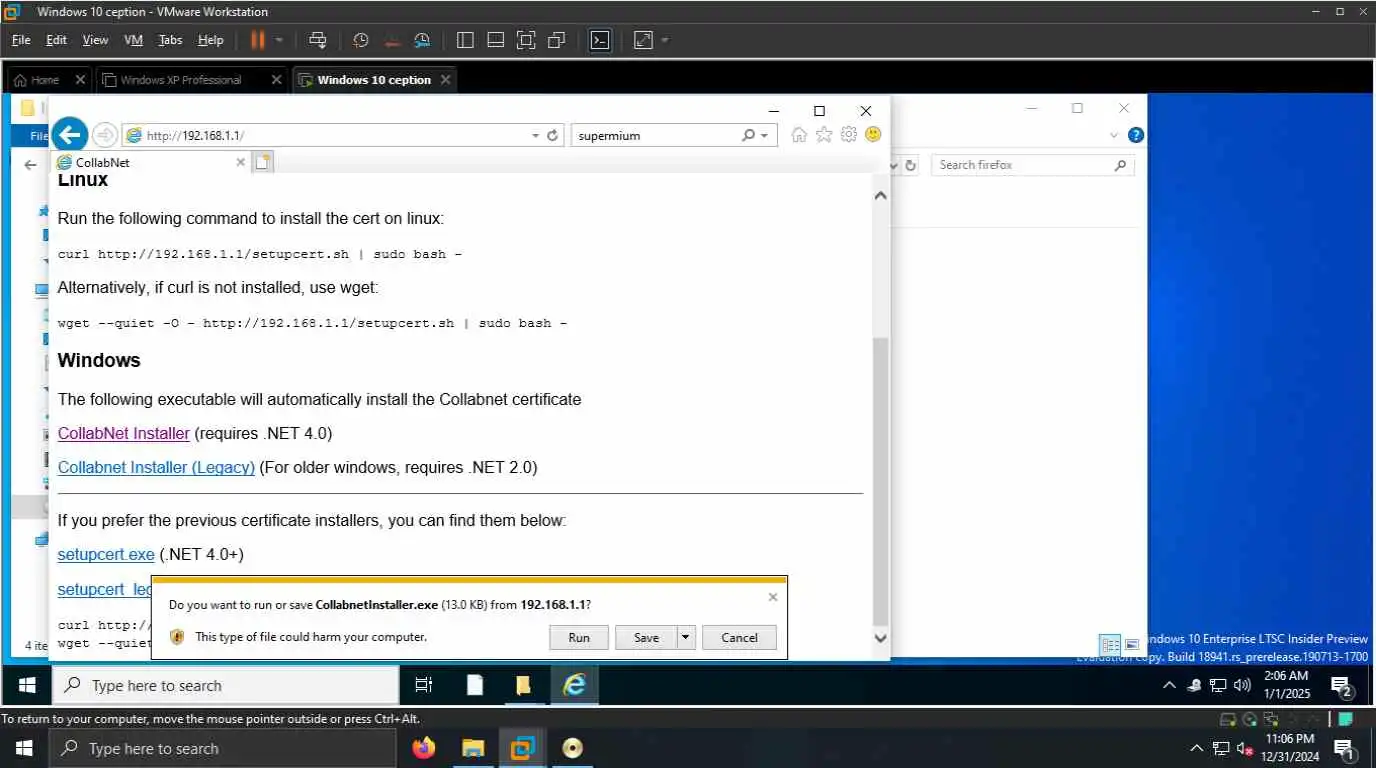Open Task View in the guest taskbar
The width and height of the screenshot is (1376, 768).
(423, 685)
